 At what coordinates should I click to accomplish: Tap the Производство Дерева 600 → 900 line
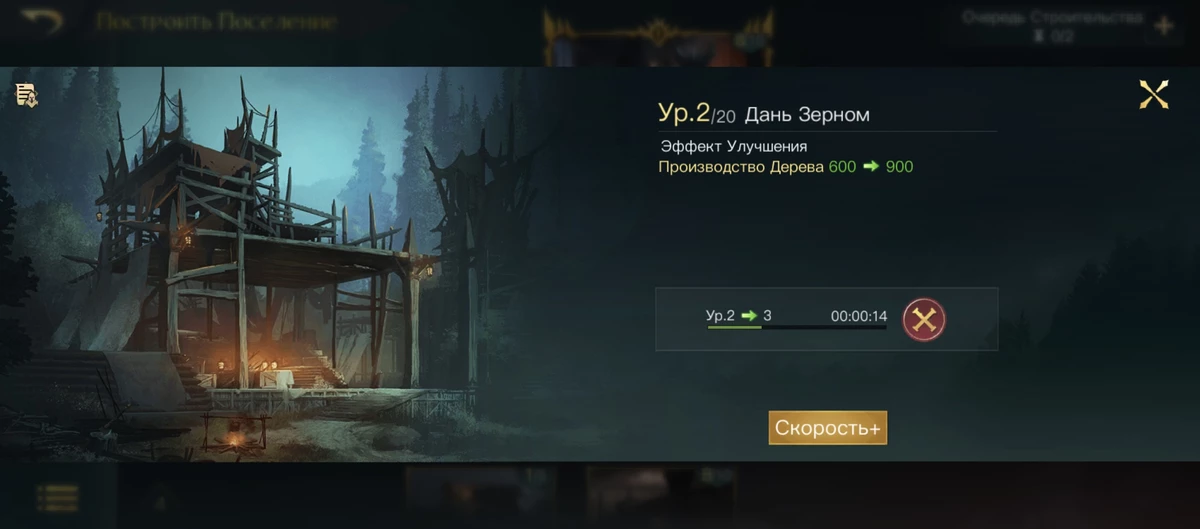click(x=785, y=167)
